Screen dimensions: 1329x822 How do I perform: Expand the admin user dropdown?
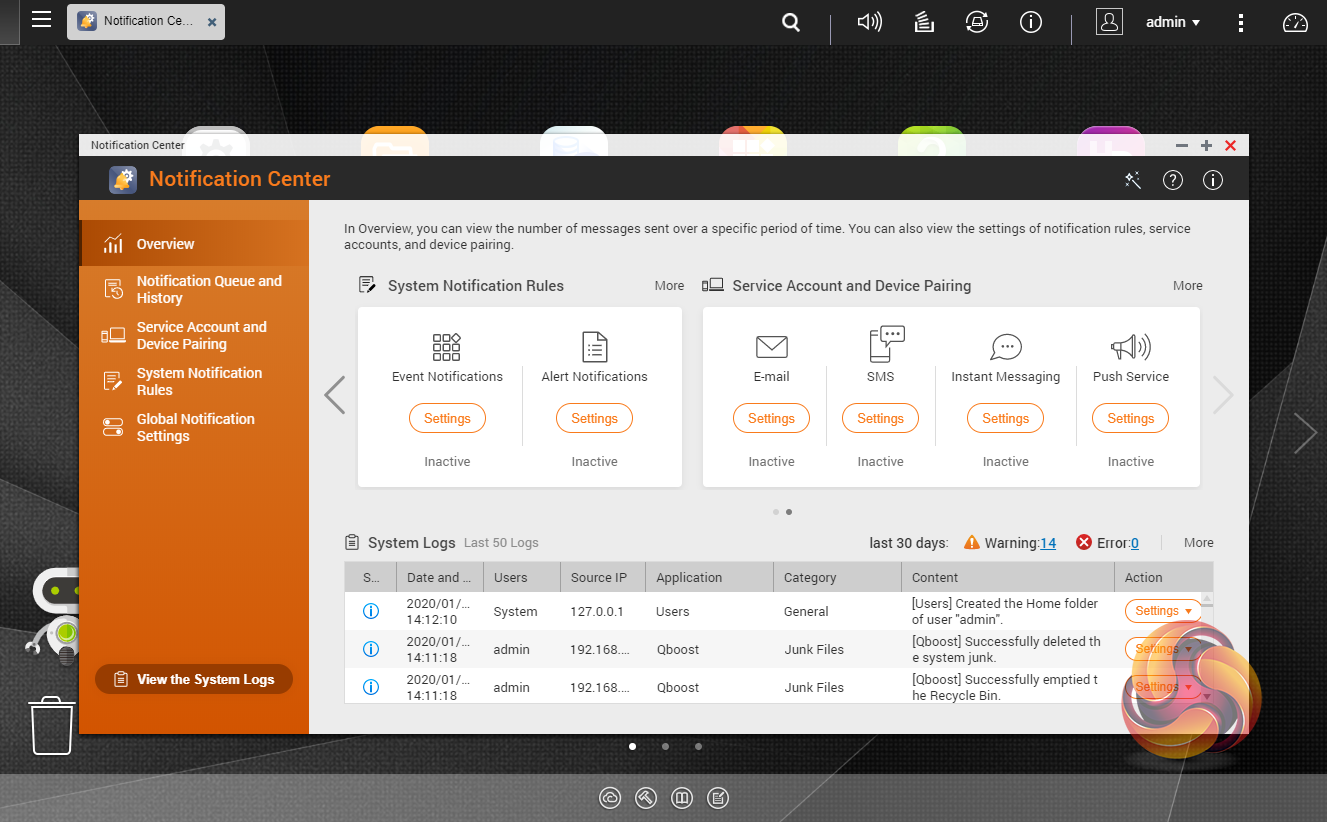1173,22
